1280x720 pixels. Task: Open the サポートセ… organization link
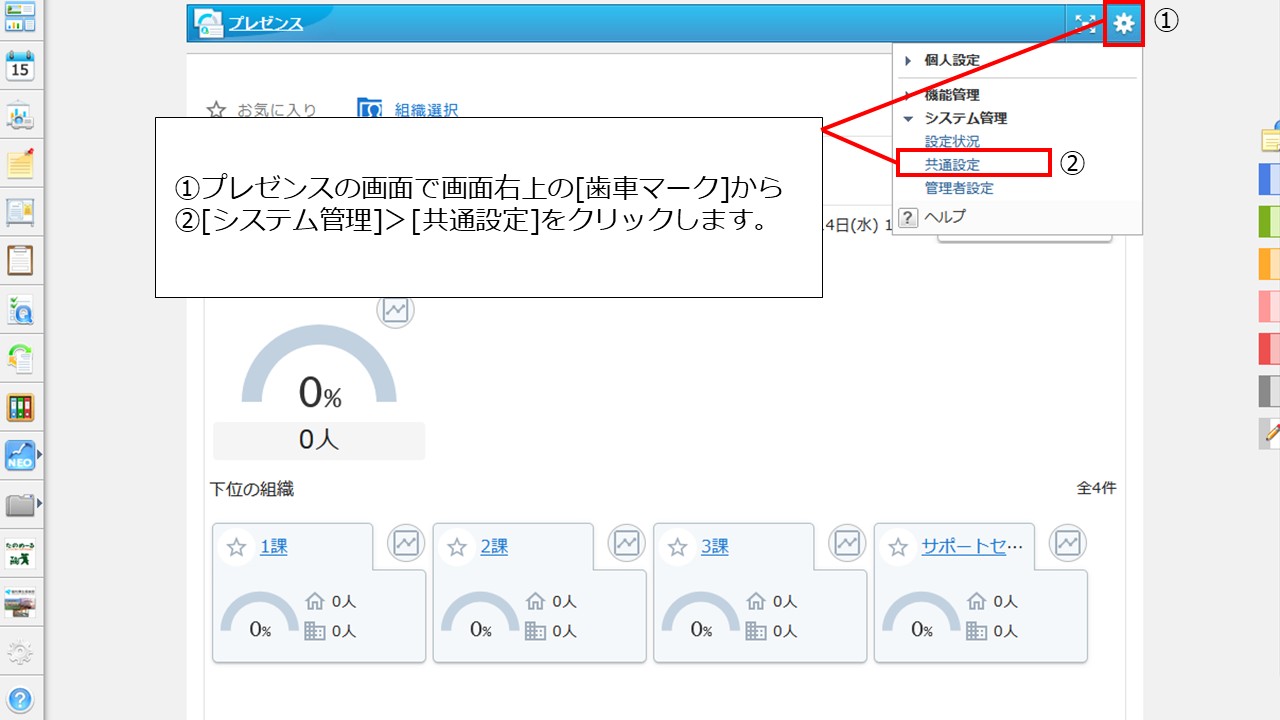[x=973, y=547]
